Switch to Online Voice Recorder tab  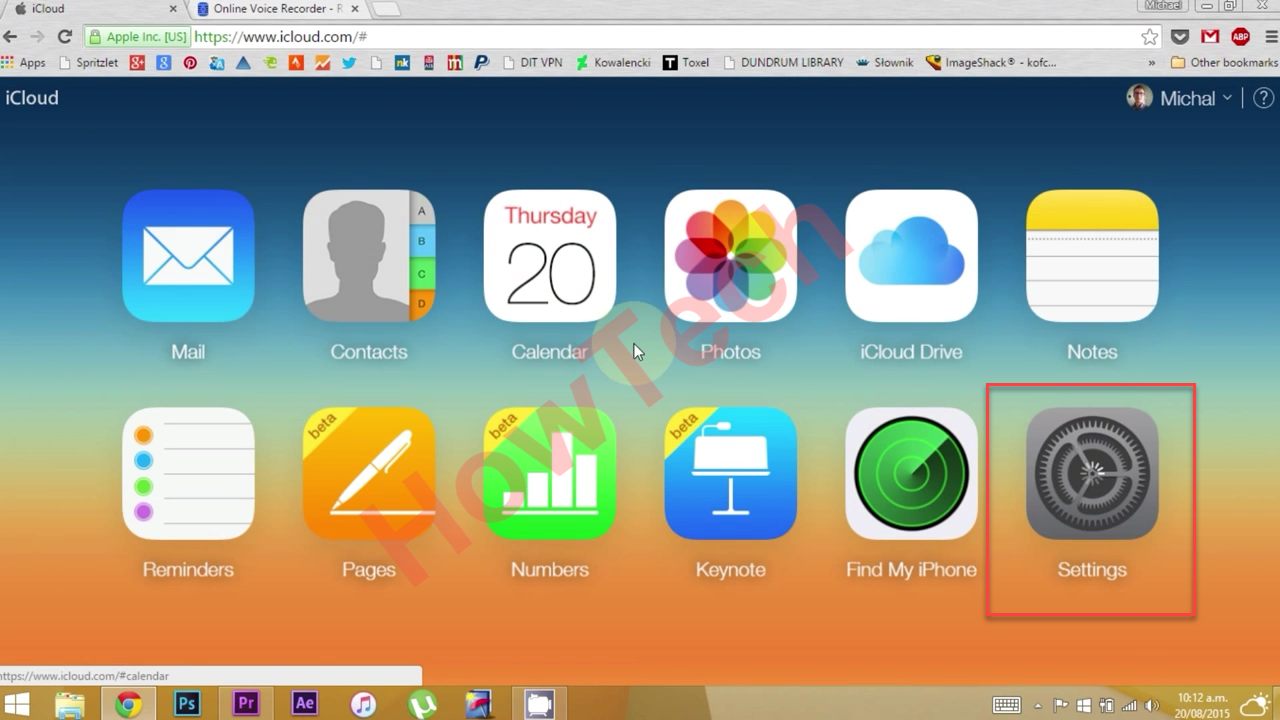pyautogui.click(x=275, y=9)
